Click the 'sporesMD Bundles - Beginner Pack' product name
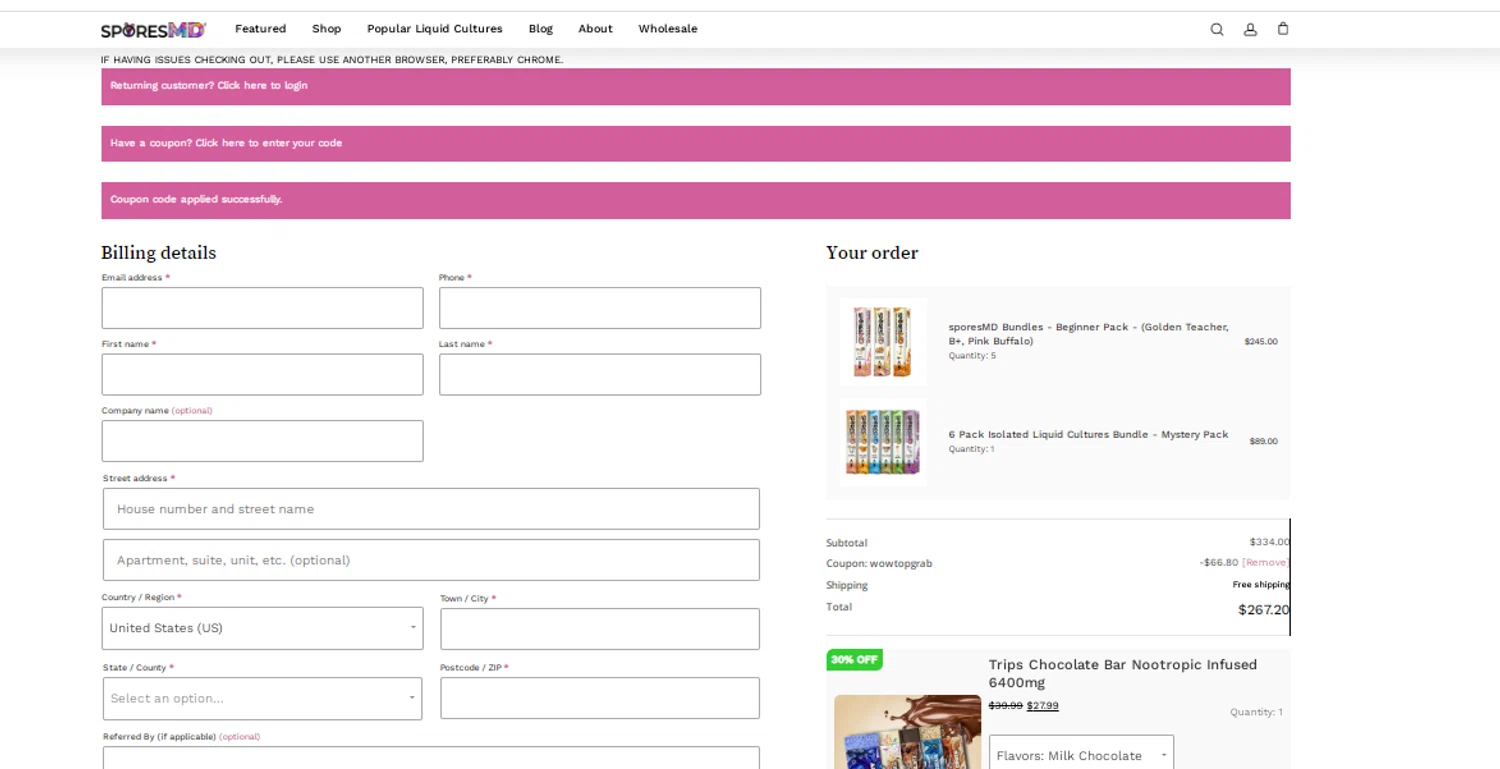 (x=1088, y=334)
